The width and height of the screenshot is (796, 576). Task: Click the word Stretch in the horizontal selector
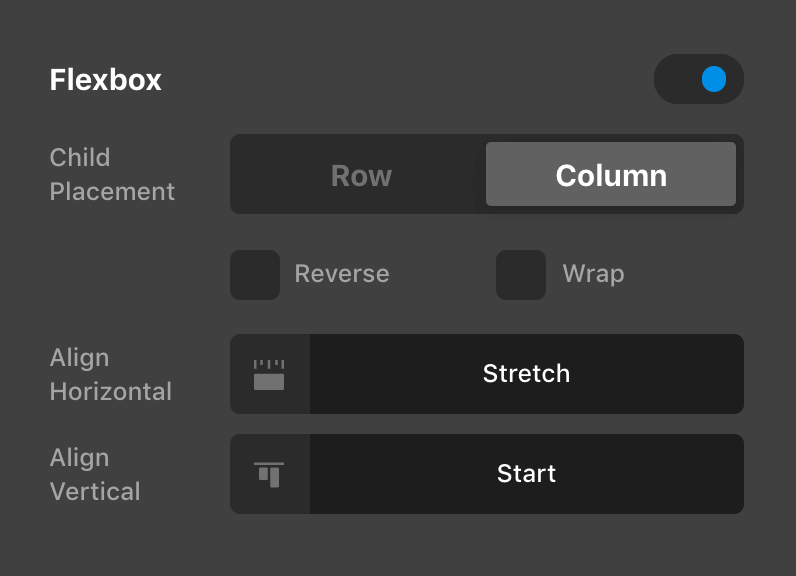[x=526, y=374]
